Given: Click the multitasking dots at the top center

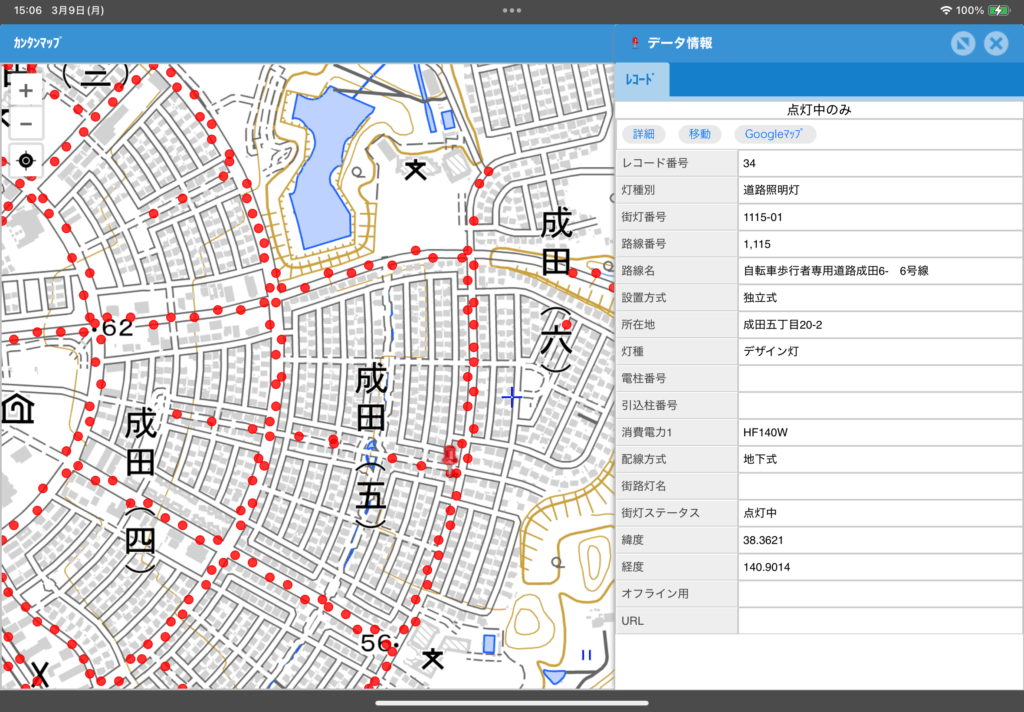Looking at the screenshot, I should pos(512,10).
